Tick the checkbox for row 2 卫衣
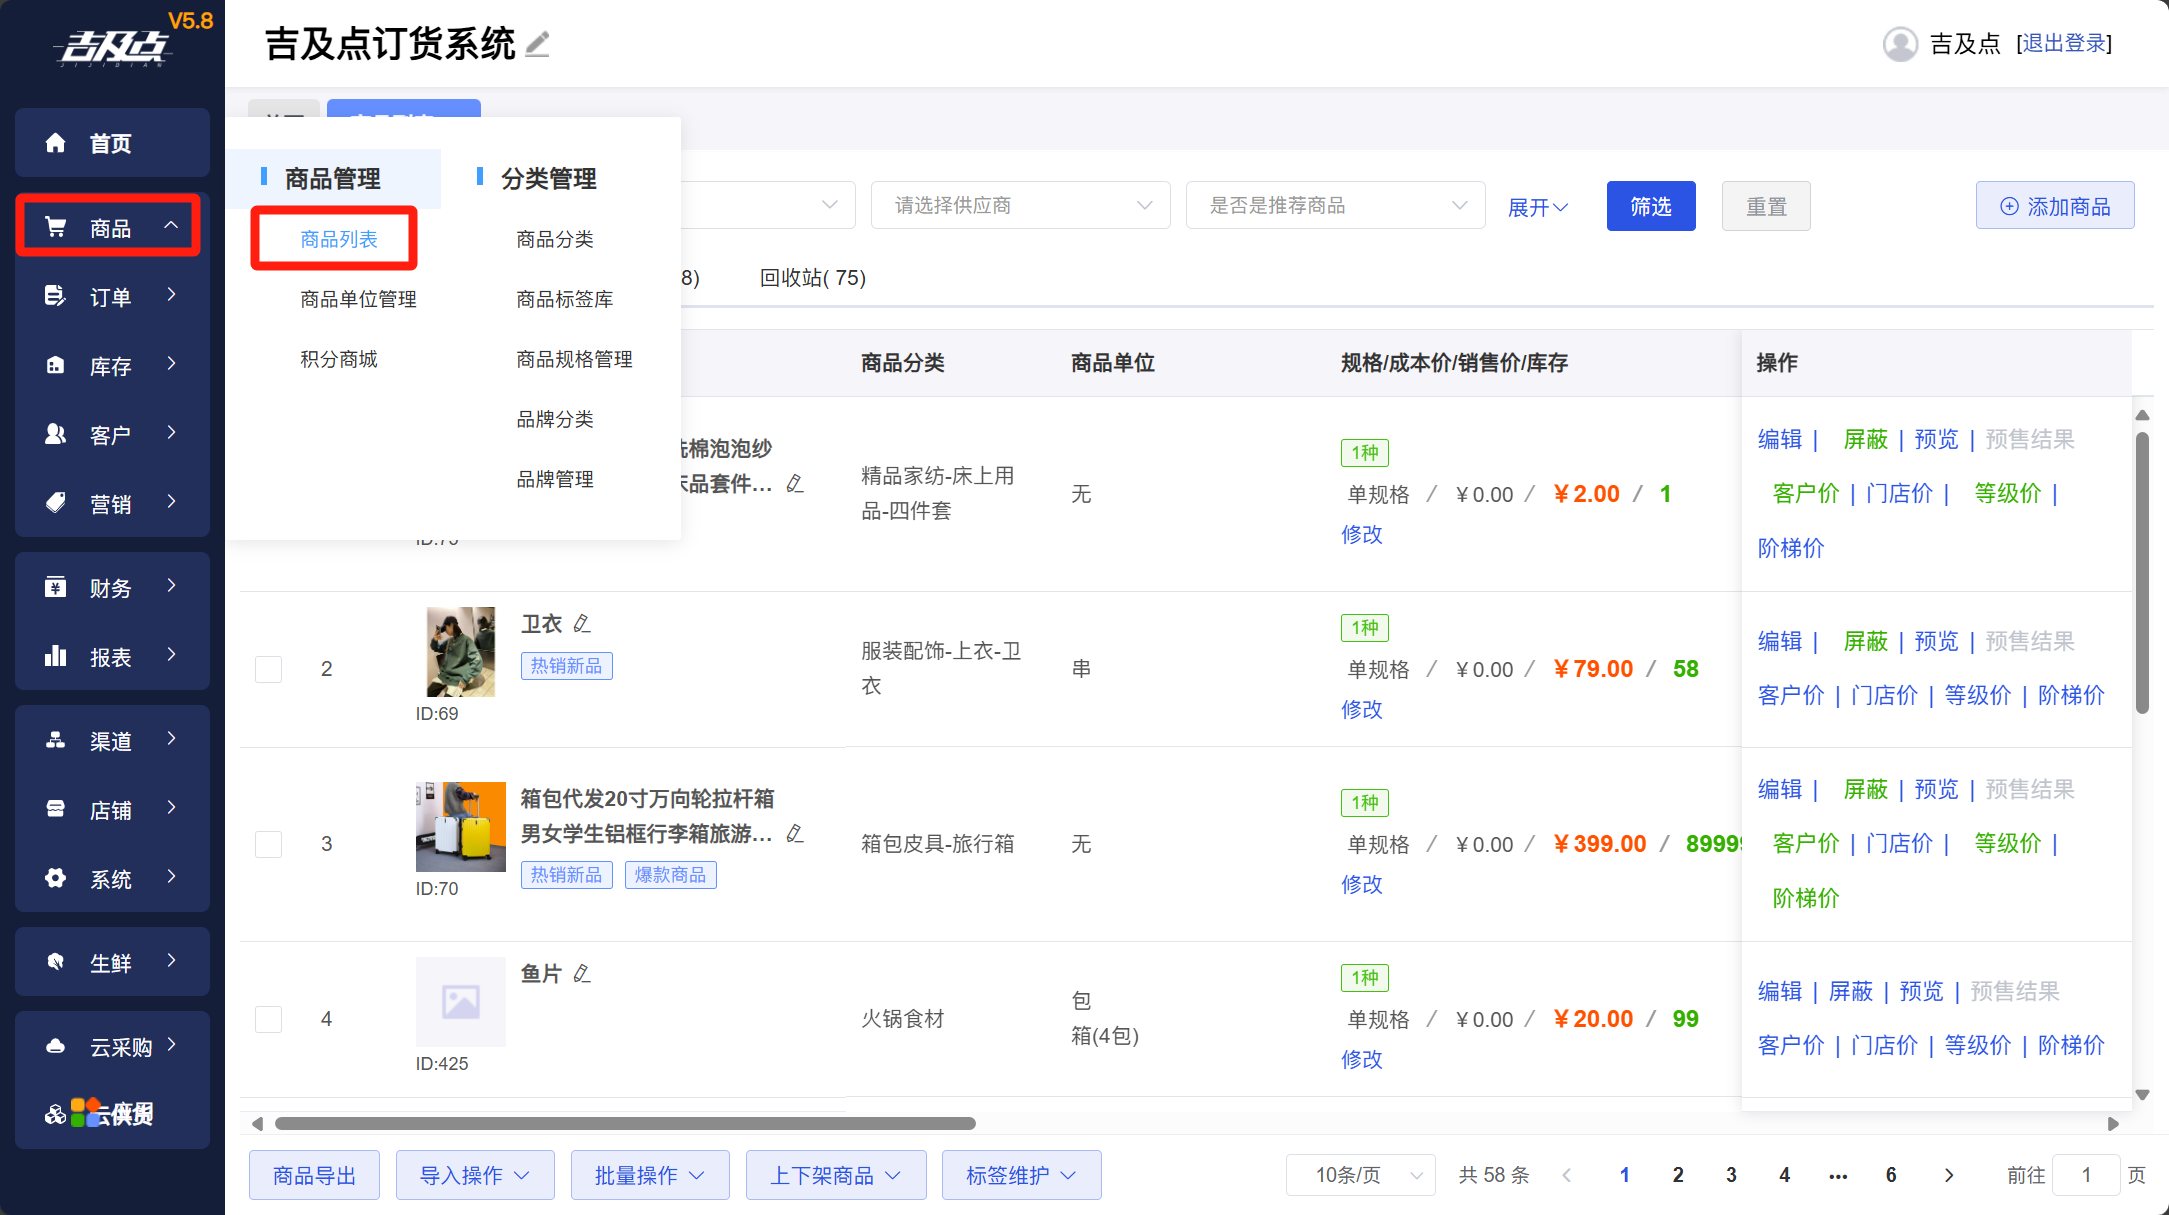 point(268,669)
